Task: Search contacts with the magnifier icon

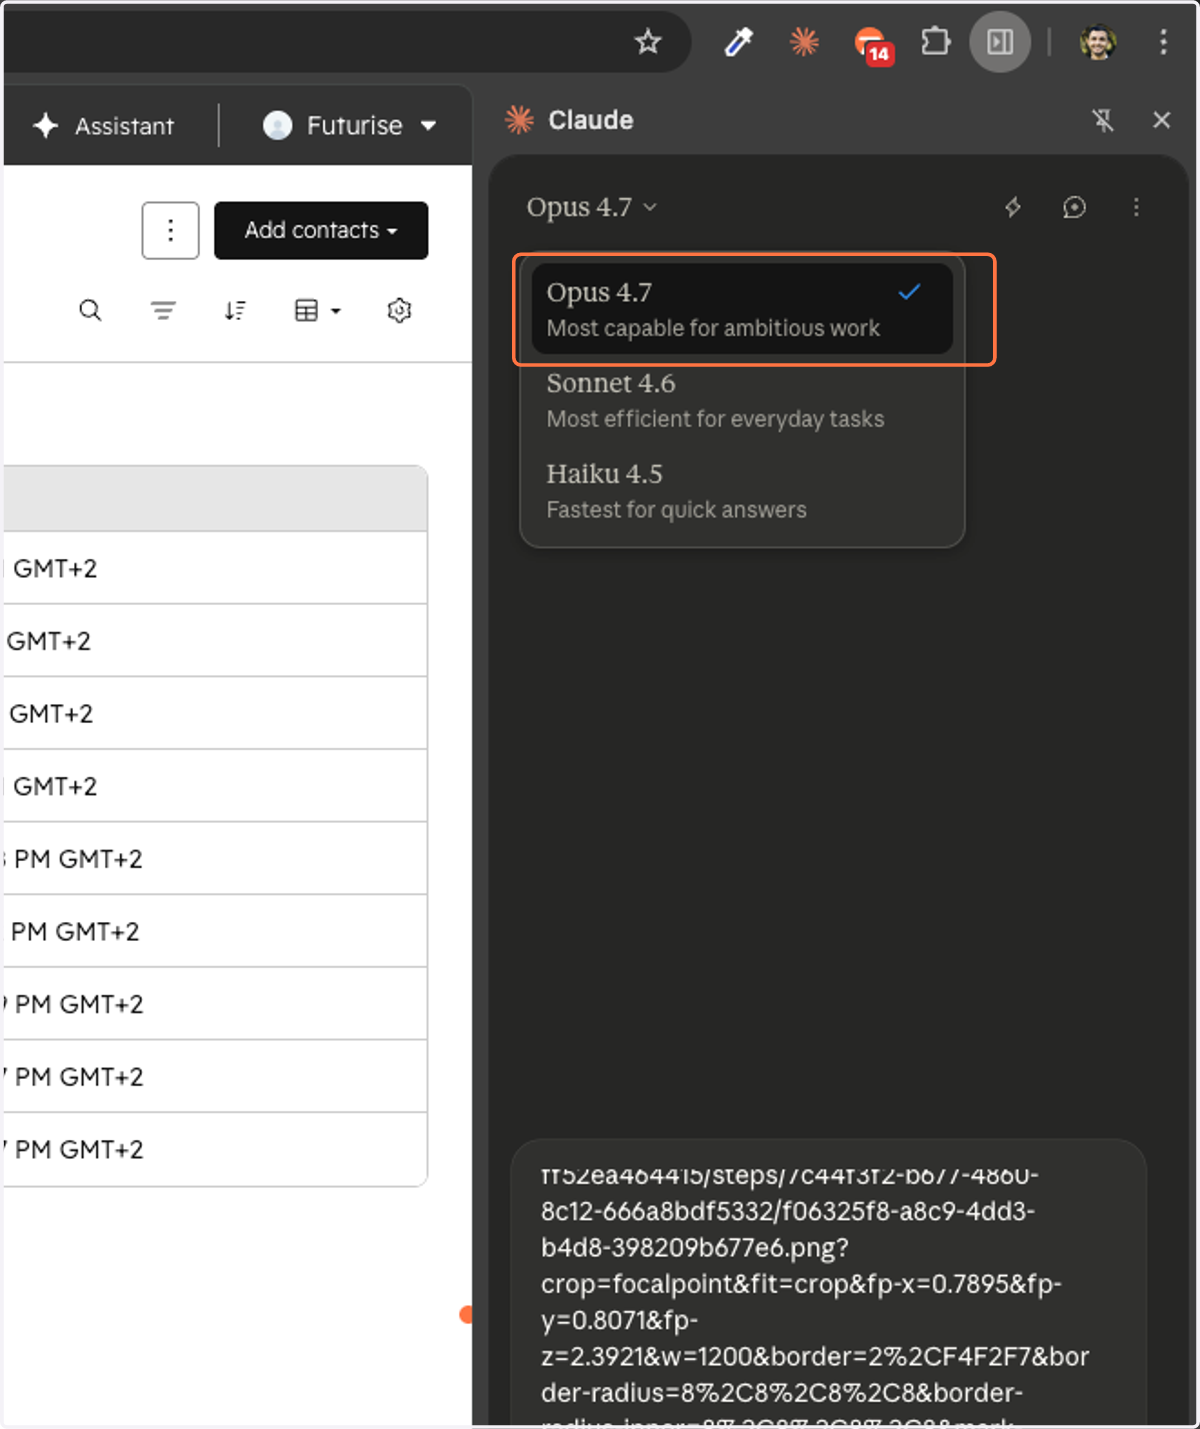Action: pos(90,311)
